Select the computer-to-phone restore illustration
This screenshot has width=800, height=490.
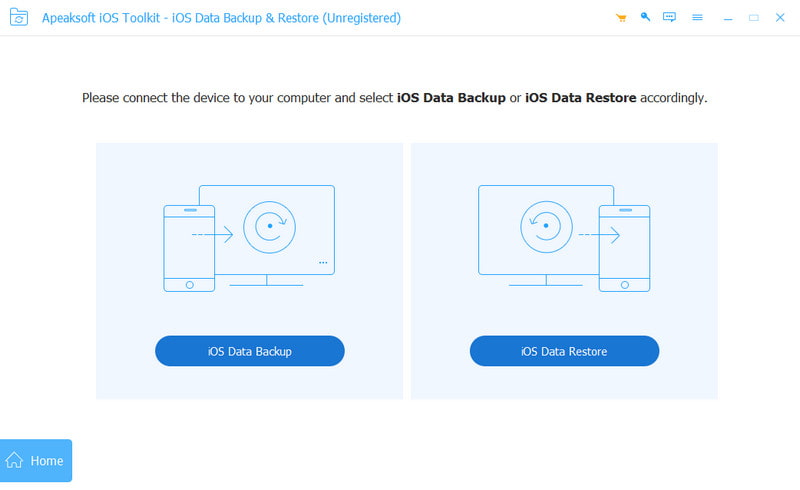coord(564,238)
